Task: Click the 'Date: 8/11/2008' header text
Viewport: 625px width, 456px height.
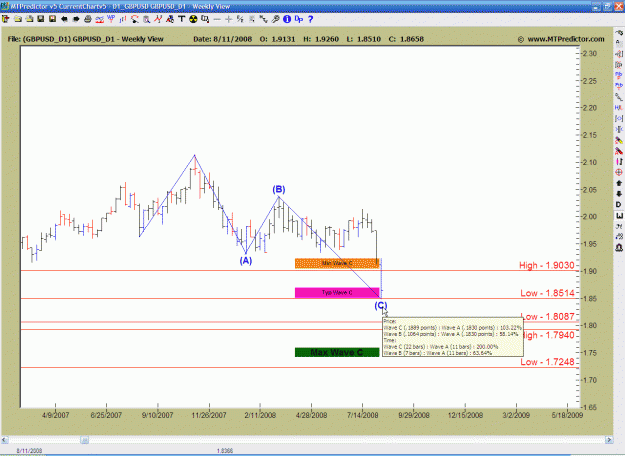Action: click(222, 39)
